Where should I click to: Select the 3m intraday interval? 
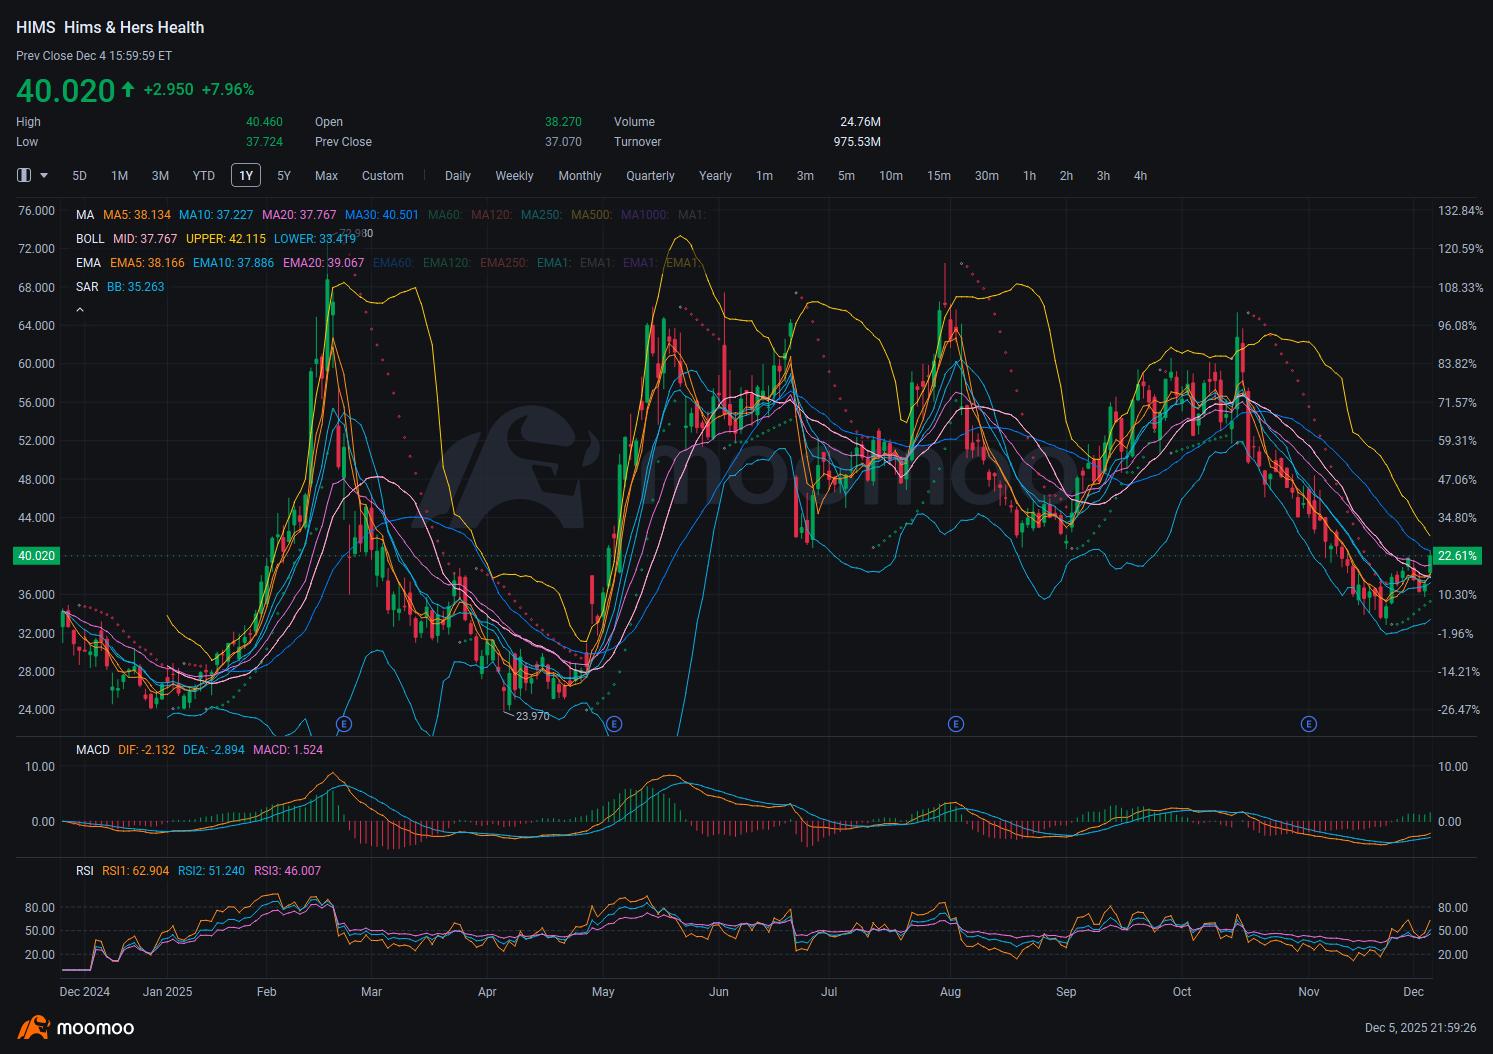(x=805, y=176)
